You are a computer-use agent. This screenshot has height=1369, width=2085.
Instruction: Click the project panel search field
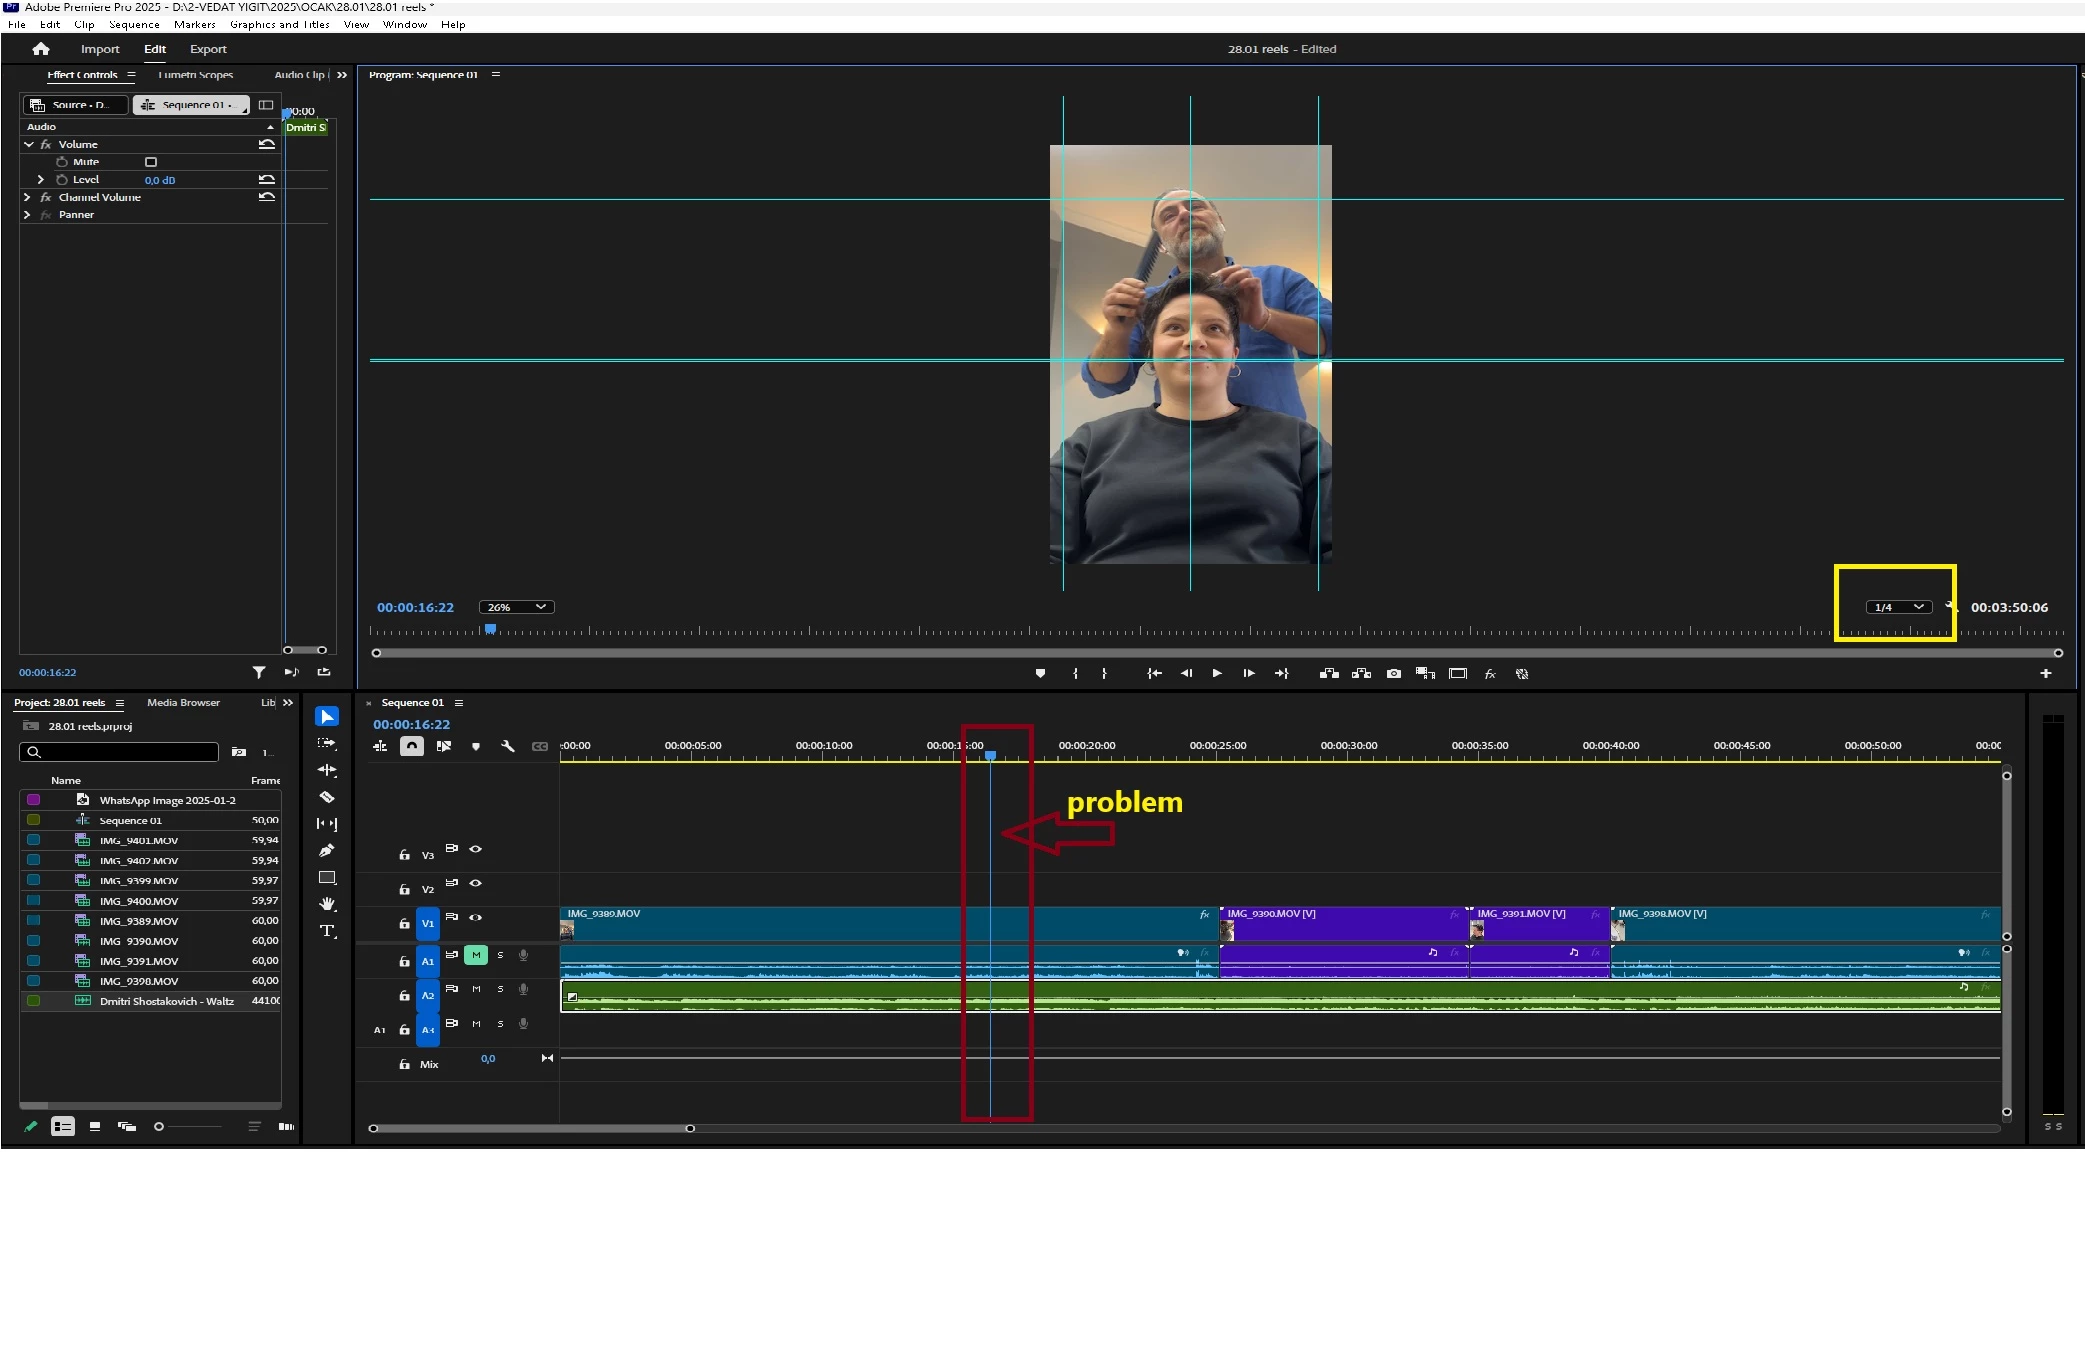pyautogui.click(x=122, y=752)
